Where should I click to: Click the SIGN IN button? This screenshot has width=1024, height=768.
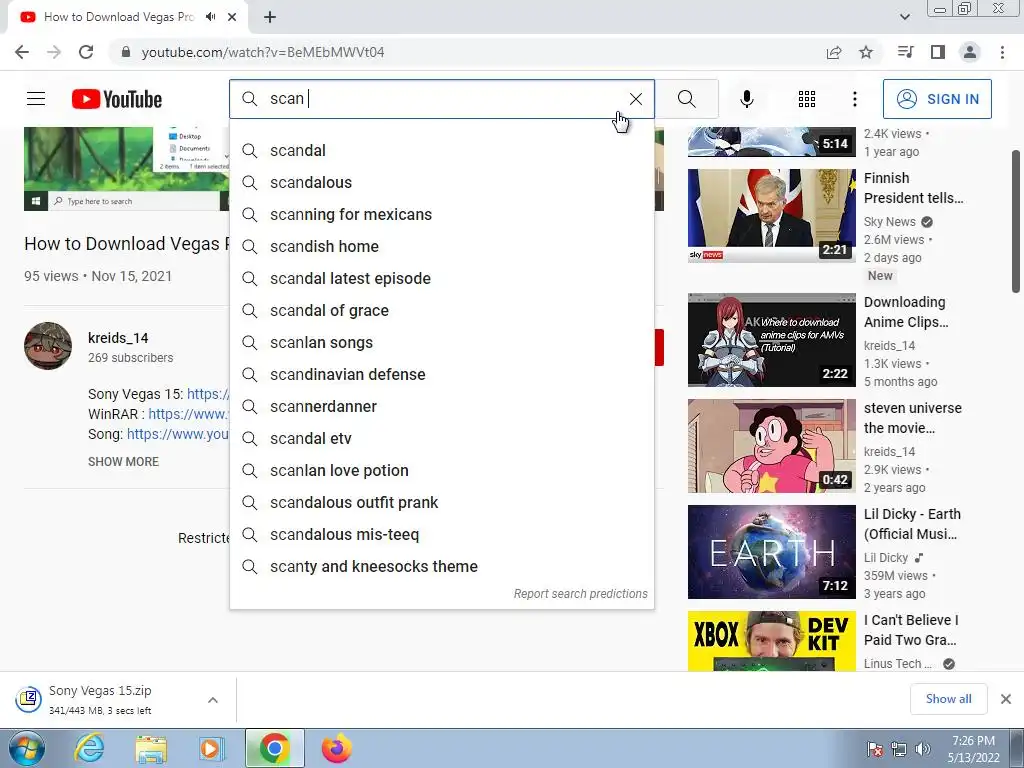[937, 99]
